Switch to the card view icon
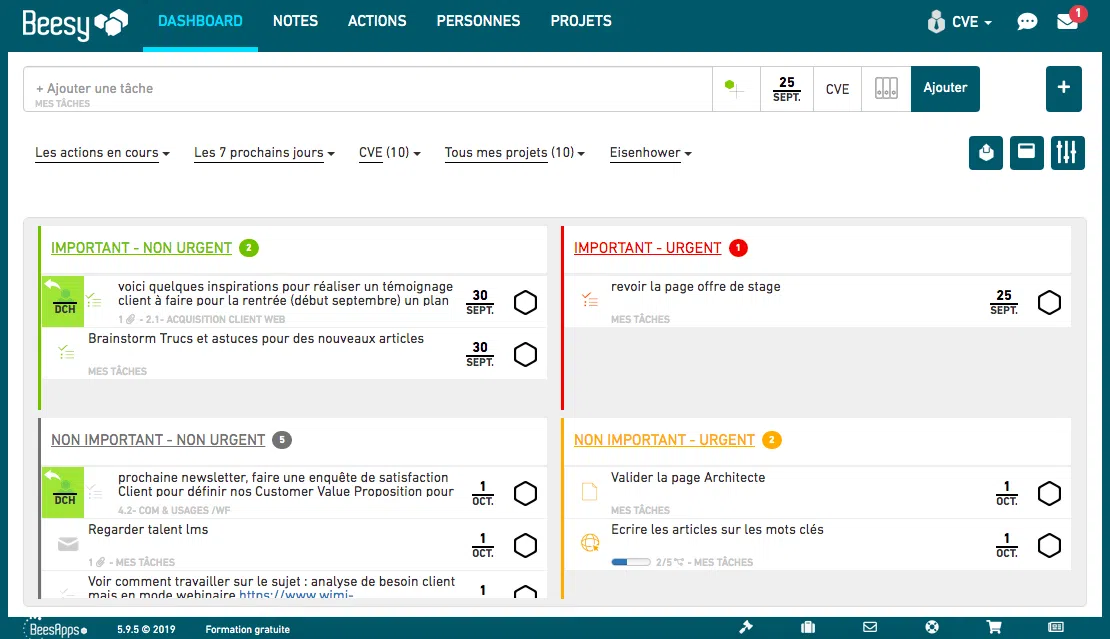This screenshot has width=1110, height=639. (1026, 153)
